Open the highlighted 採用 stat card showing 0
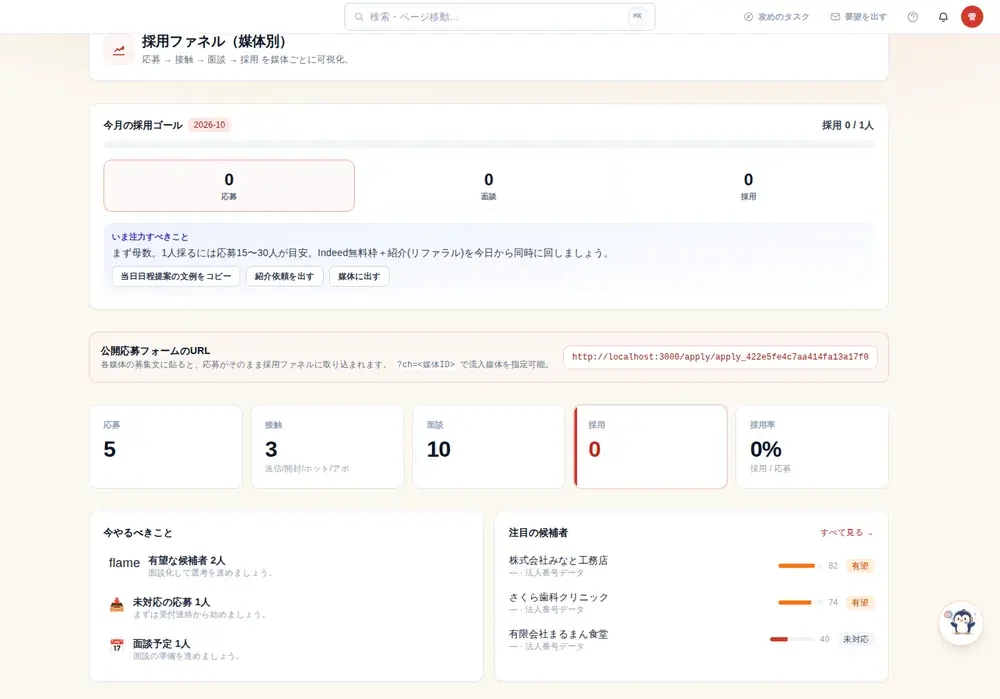This screenshot has width=1000, height=699. pos(651,447)
